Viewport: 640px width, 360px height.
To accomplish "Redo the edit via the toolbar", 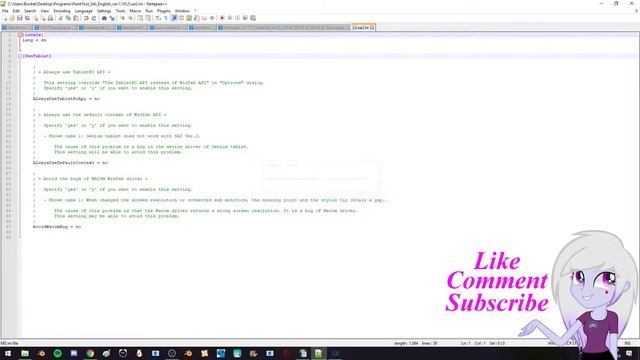I will tap(94, 18).
